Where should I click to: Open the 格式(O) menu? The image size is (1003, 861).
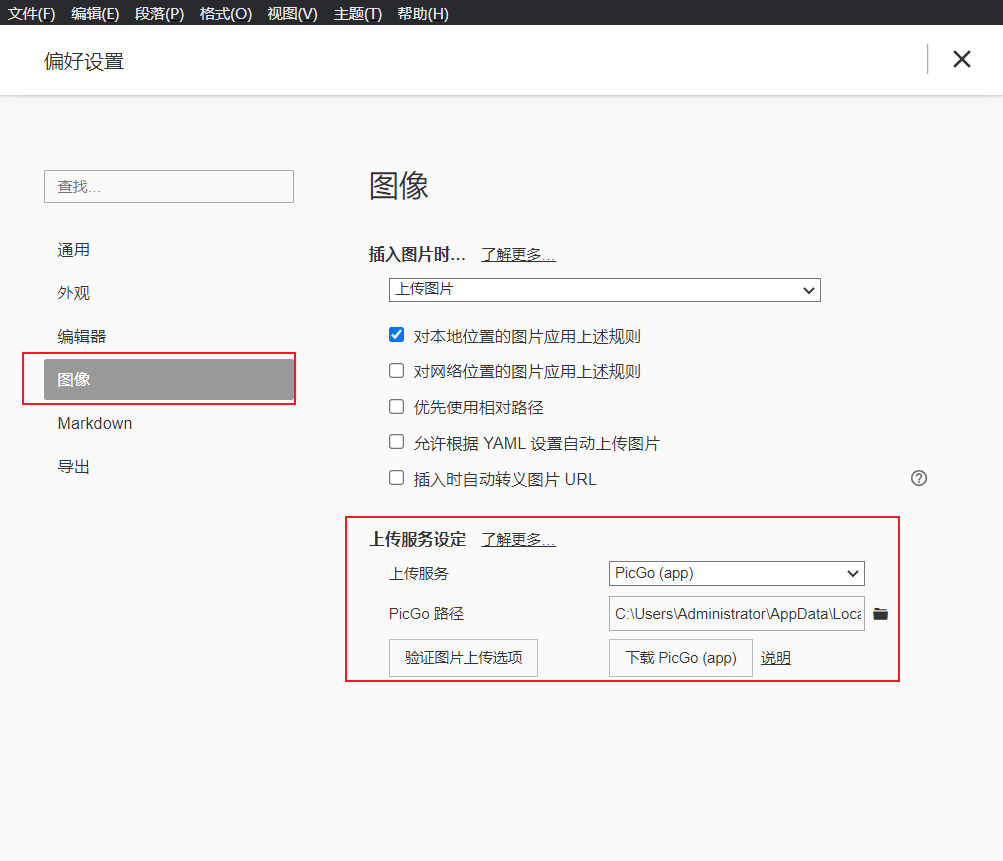(x=225, y=13)
